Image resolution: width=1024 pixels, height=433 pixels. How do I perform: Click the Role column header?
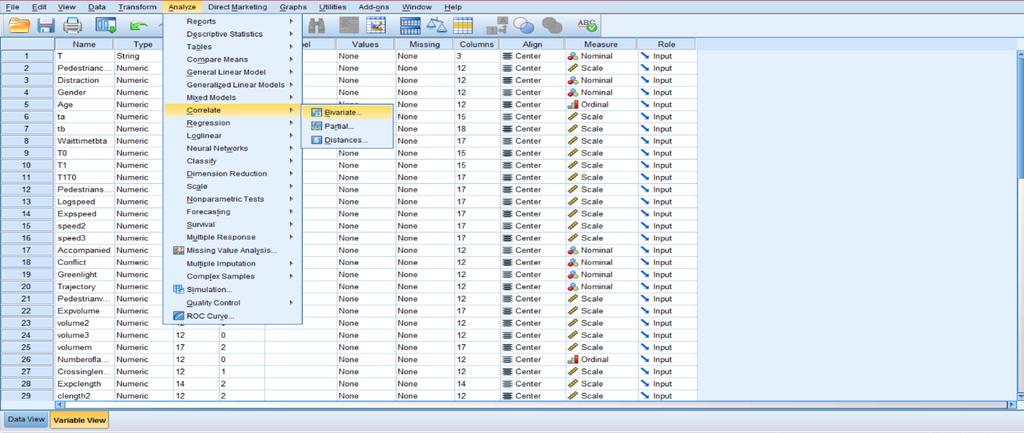667,44
